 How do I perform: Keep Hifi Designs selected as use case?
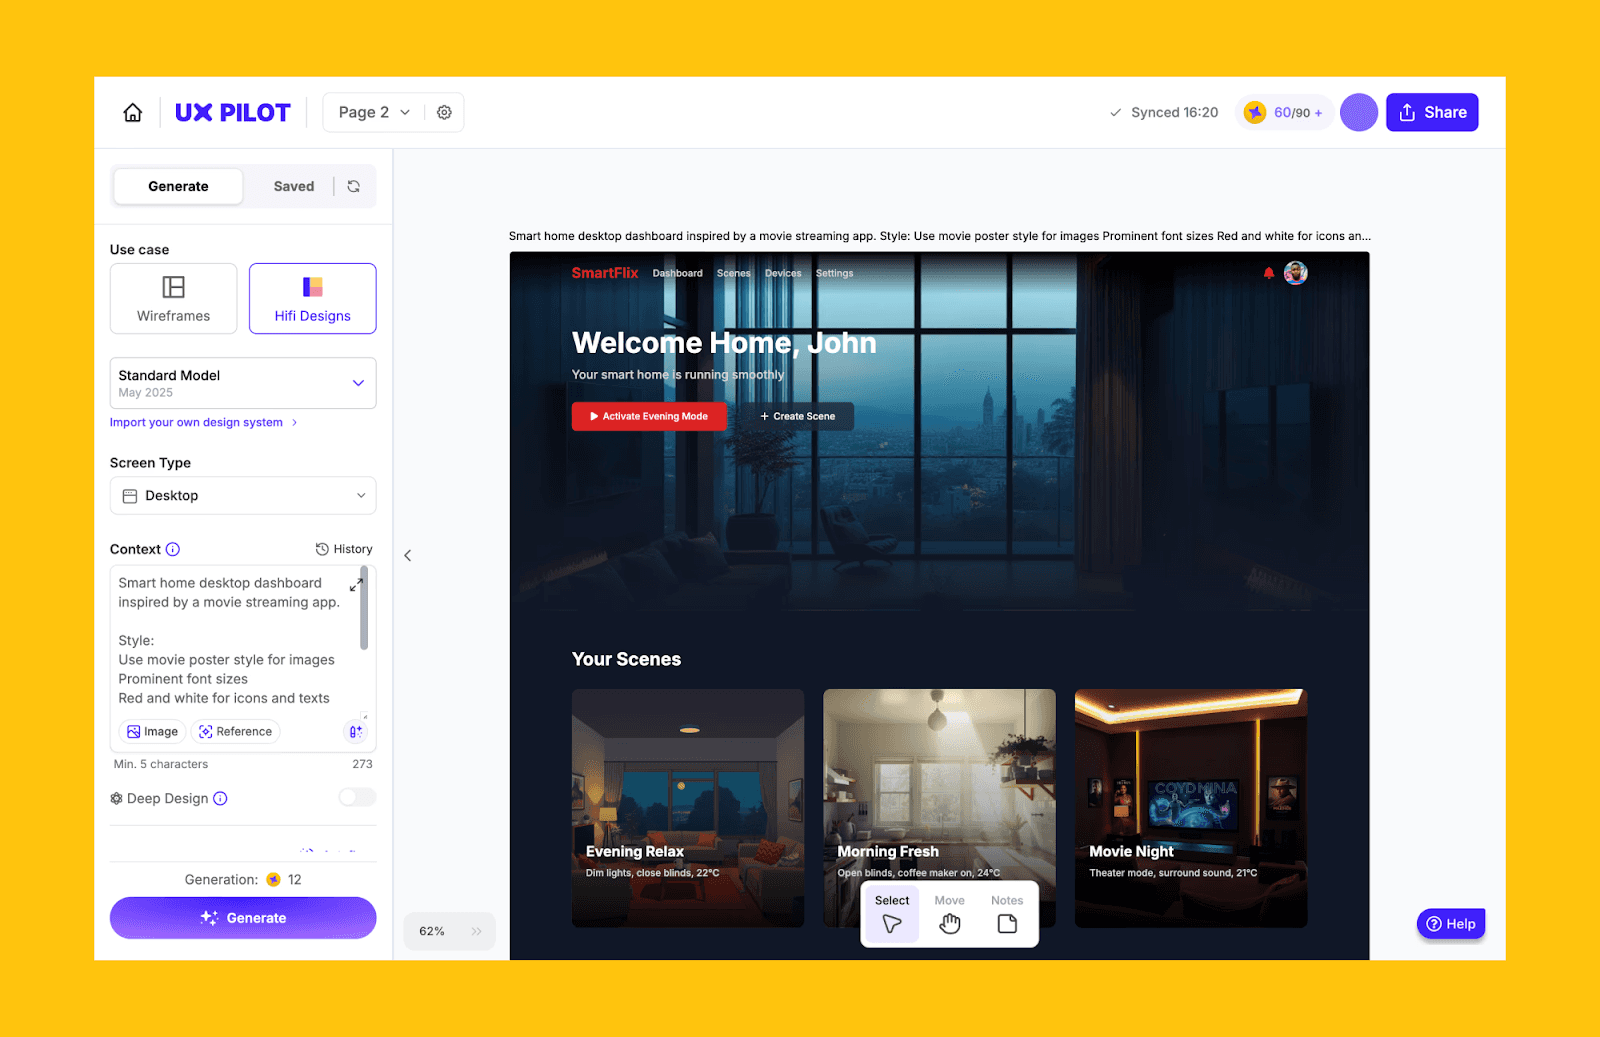click(x=312, y=298)
